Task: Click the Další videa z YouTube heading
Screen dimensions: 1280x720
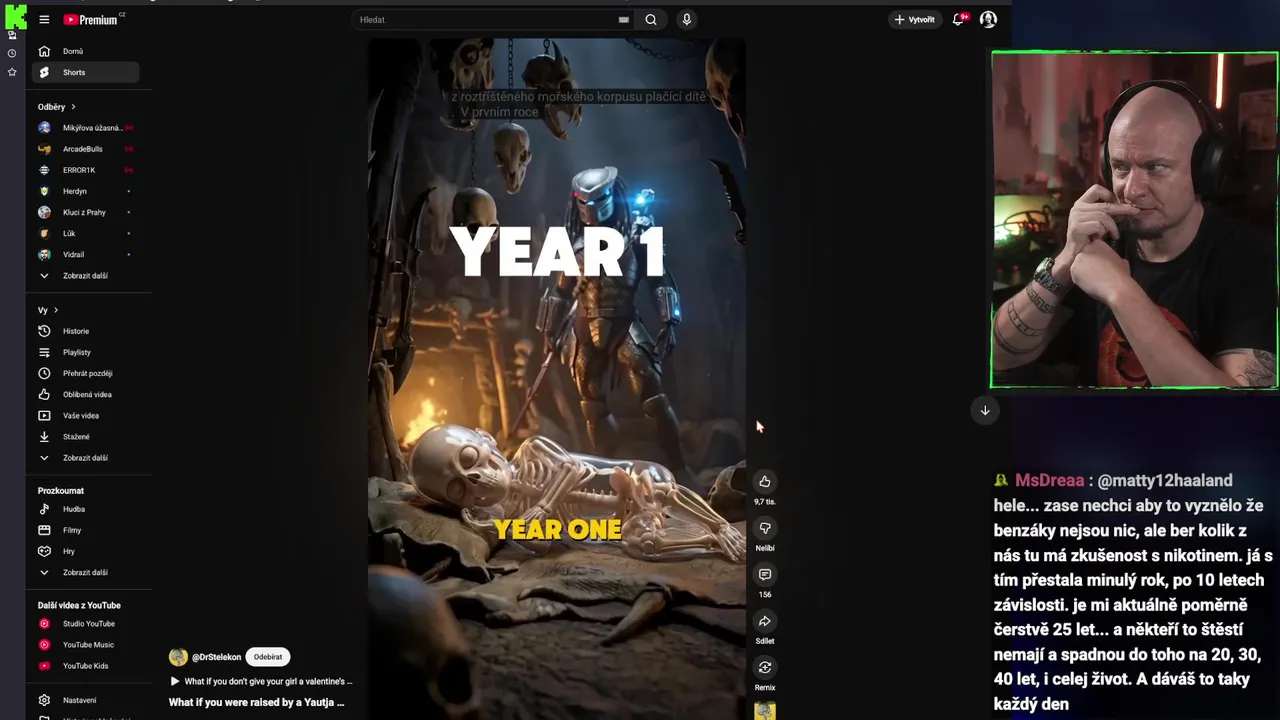Action: coord(79,605)
